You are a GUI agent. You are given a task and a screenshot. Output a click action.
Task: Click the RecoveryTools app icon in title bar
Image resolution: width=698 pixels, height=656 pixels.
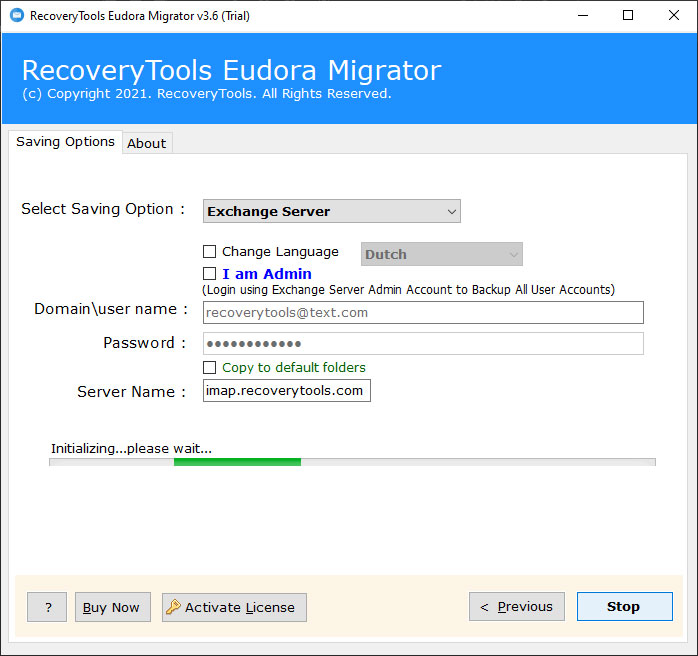click(16, 16)
